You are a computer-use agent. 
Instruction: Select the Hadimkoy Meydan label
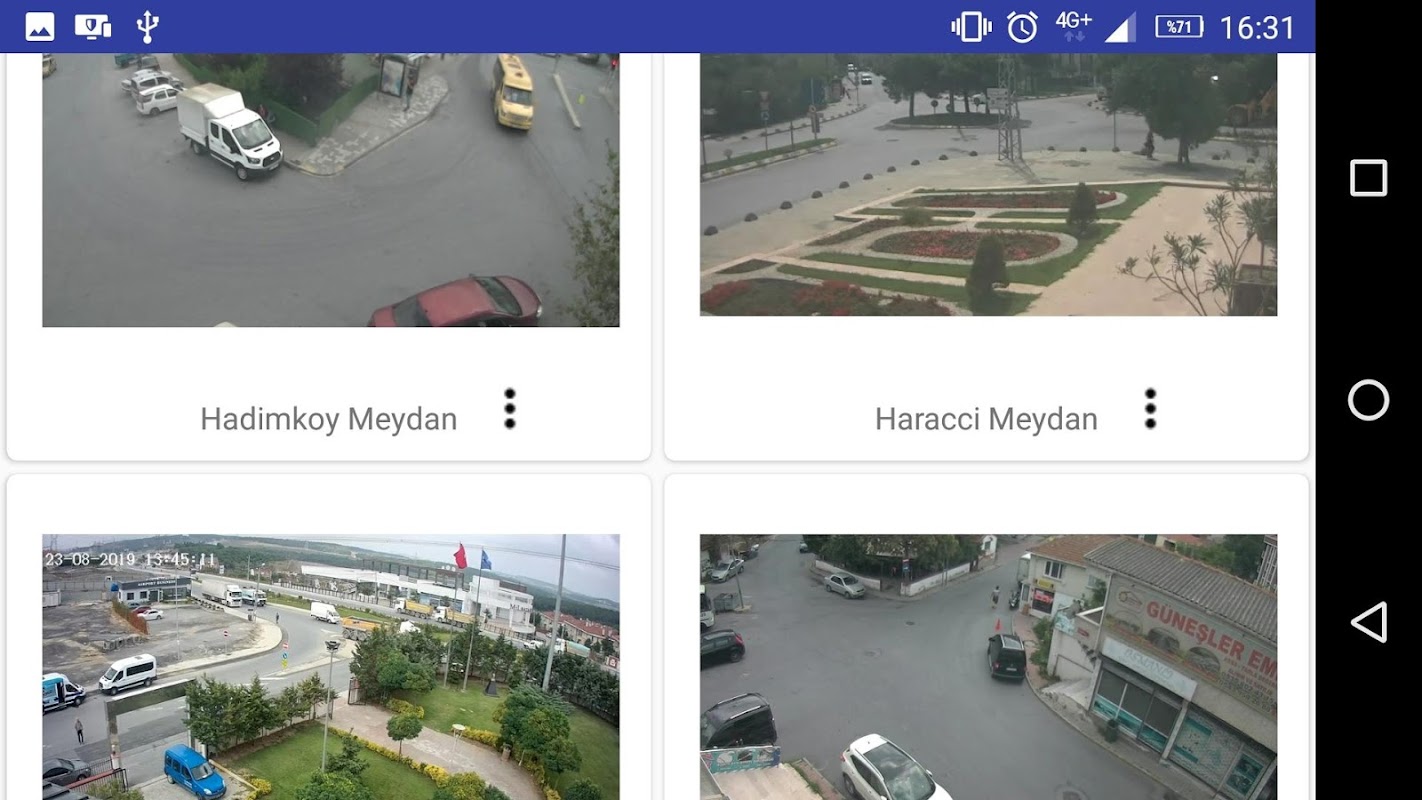329,419
